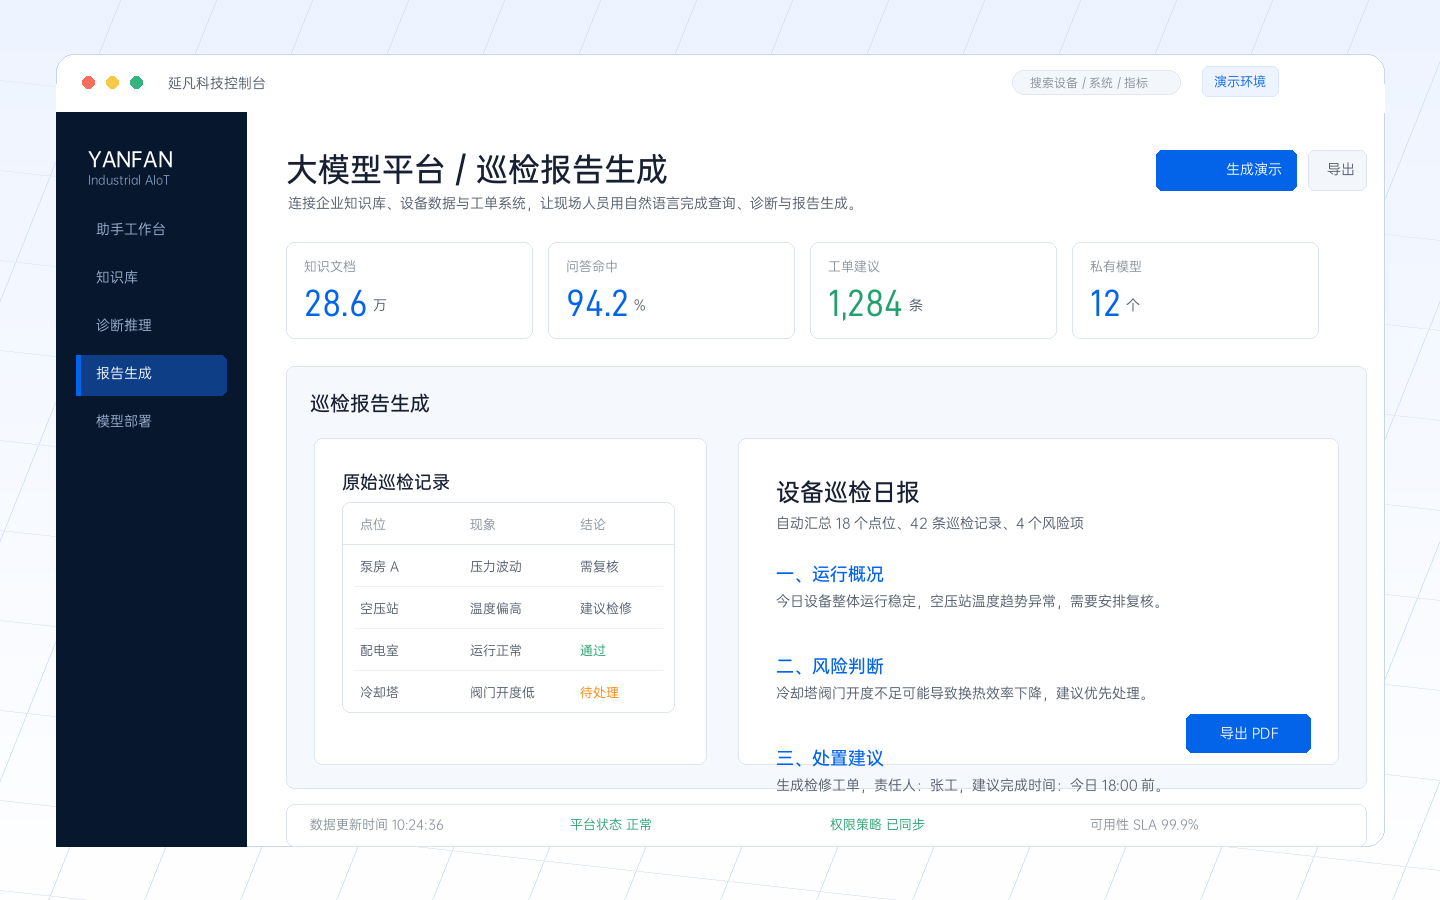
Task: Click the 压力波动 cell
Action: pyautogui.click(x=496, y=566)
